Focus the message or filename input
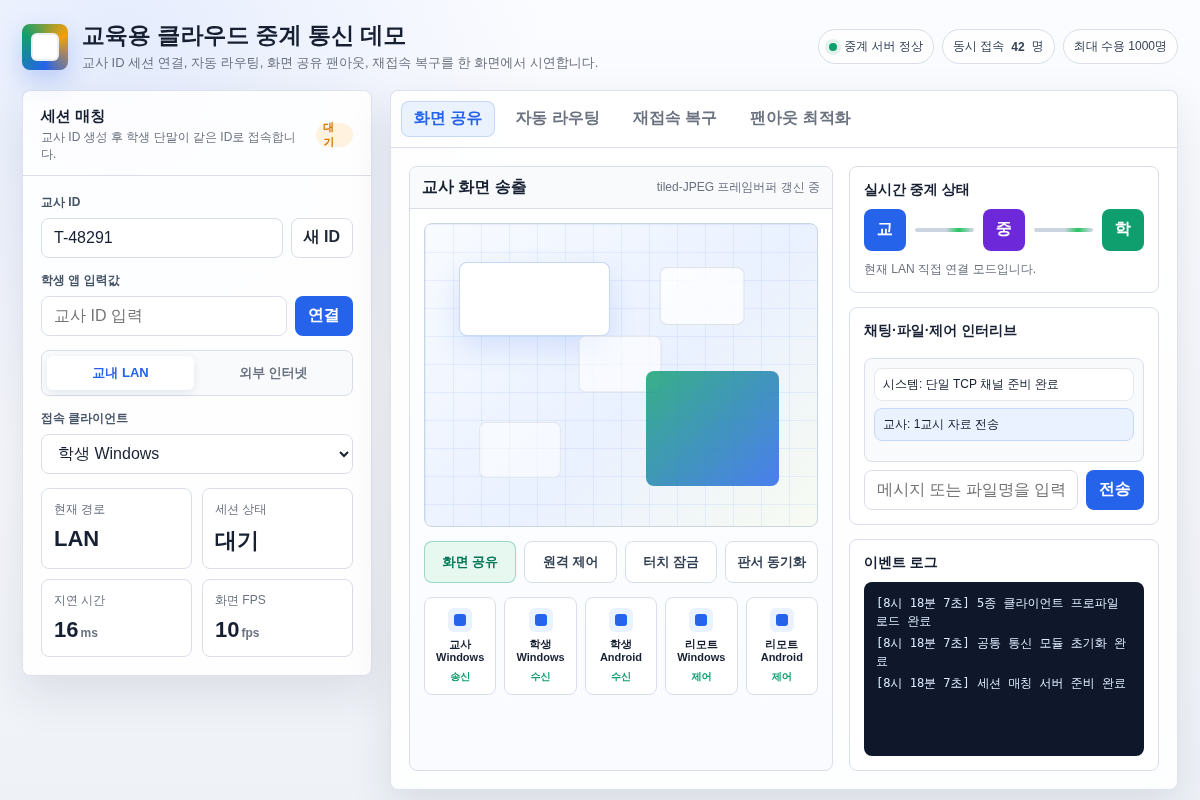The width and height of the screenshot is (1200, 800). click(x=971, y=490)
